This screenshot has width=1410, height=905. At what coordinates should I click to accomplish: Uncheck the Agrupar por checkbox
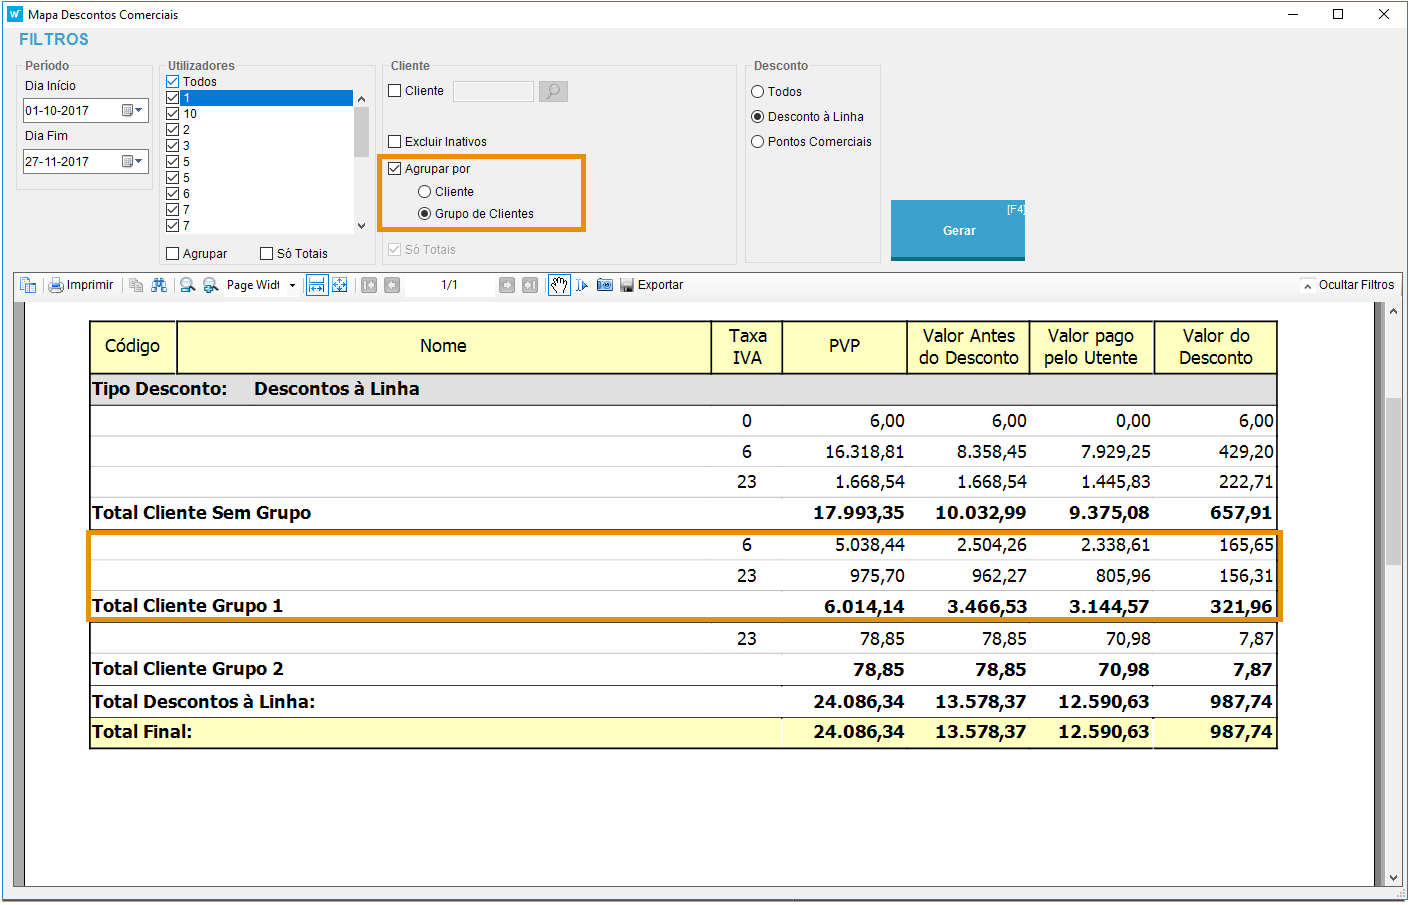pos(395,169)
